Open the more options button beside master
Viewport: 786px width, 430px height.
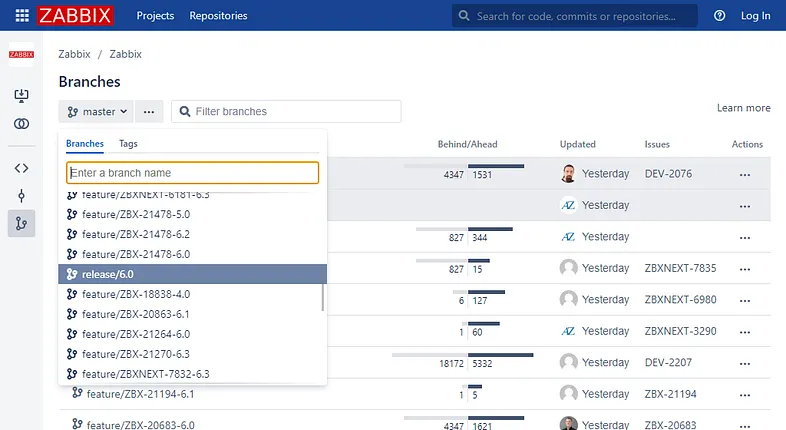[149, 111]
